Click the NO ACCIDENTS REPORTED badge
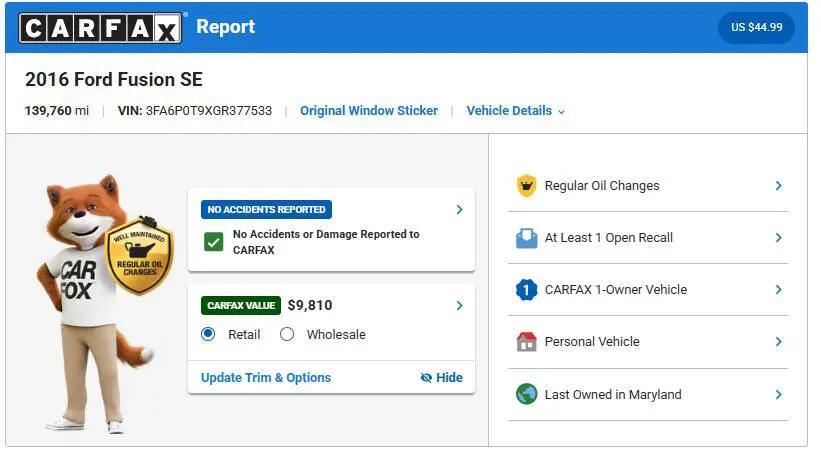The height and width of the screenshot is (451, 821). coord(266,210)
